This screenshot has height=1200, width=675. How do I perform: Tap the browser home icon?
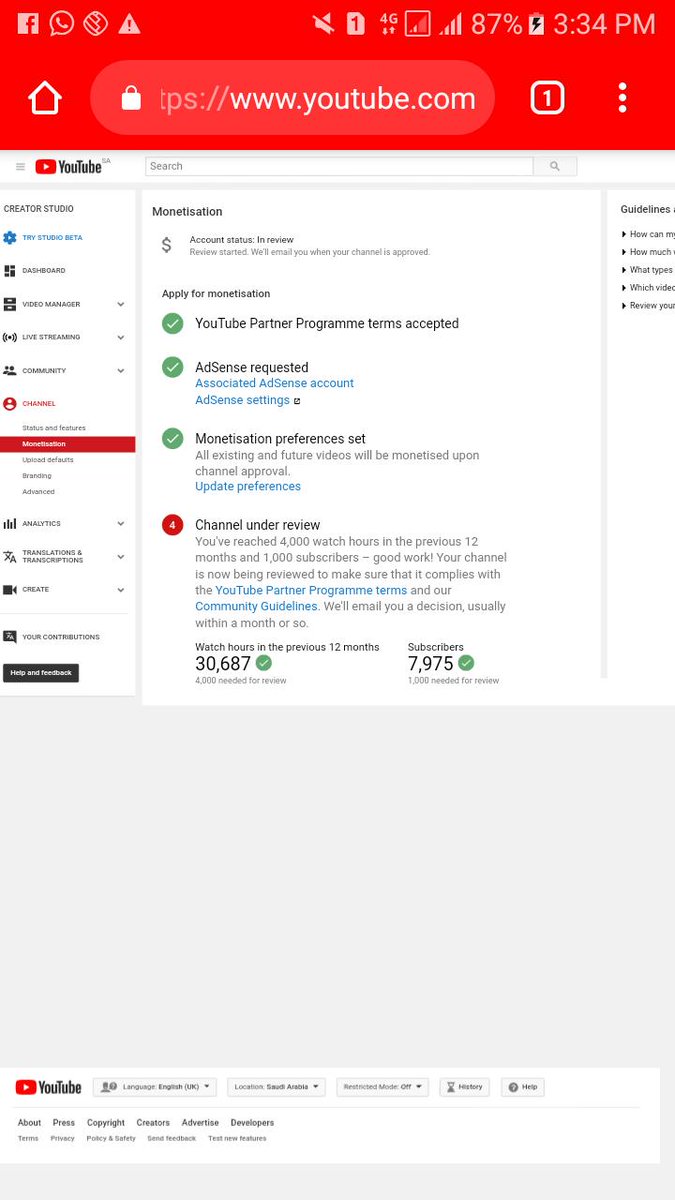45,98
